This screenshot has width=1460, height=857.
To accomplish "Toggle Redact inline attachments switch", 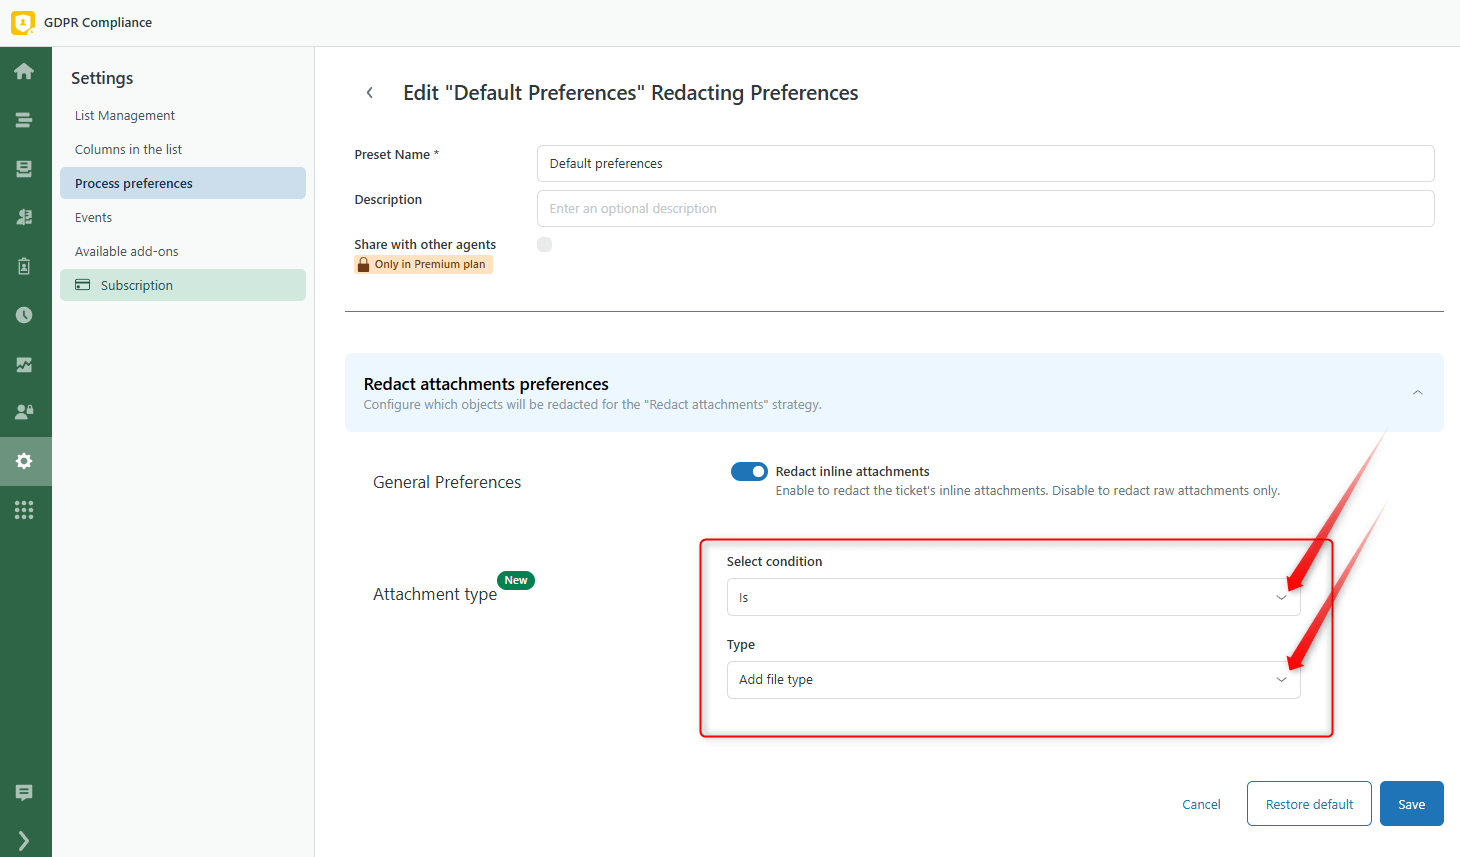I will pyautogui.click(x=749, y=472).
